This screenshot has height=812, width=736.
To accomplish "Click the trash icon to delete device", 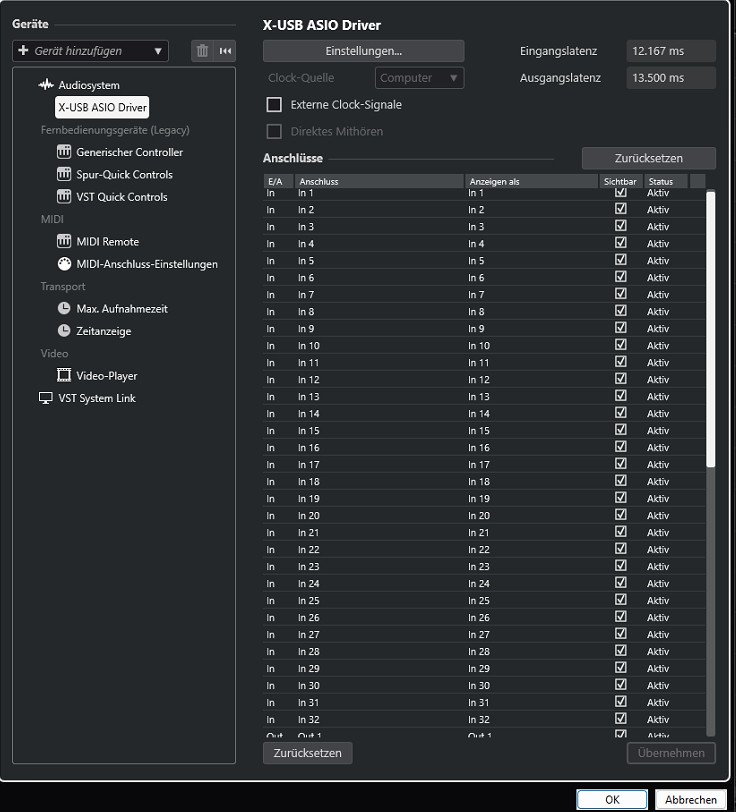I will (202, 51).
